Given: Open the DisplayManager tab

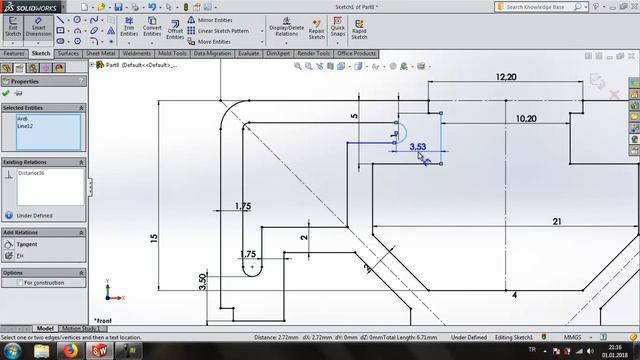Looking at the screenshot, I should pos(59,68).
